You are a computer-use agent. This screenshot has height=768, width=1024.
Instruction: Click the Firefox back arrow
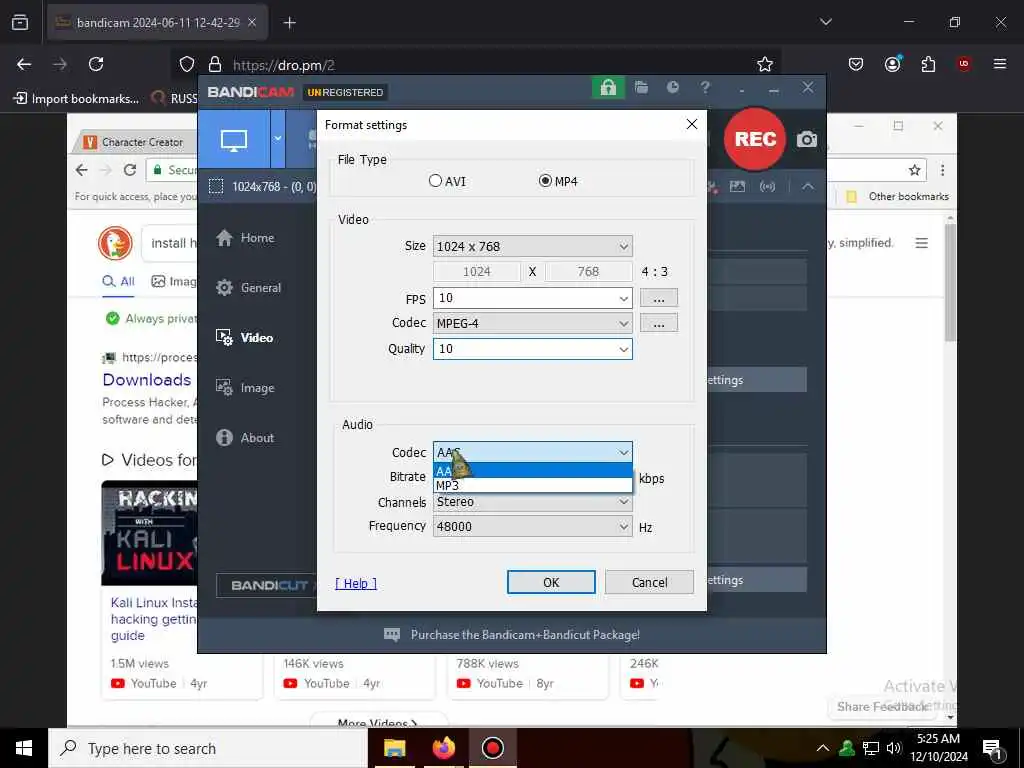click(x=24, y=64)
